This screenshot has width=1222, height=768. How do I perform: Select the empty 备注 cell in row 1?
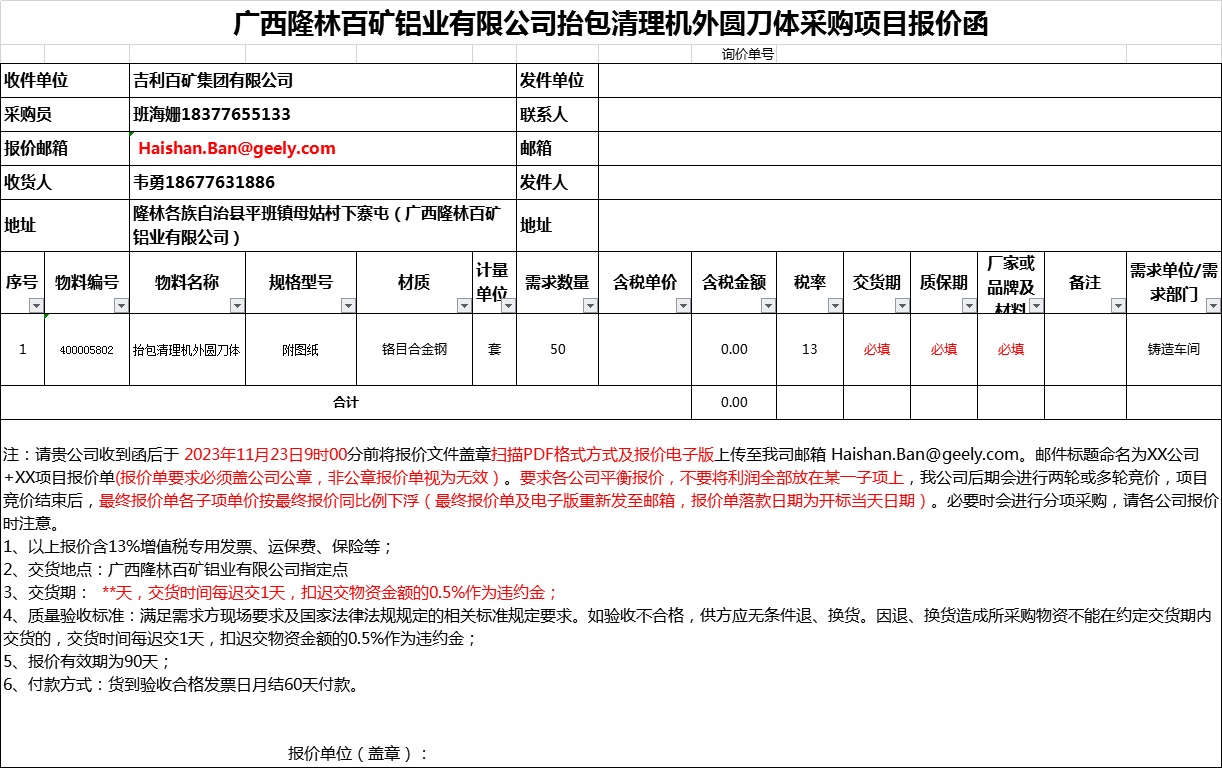tap(1085, 349)
